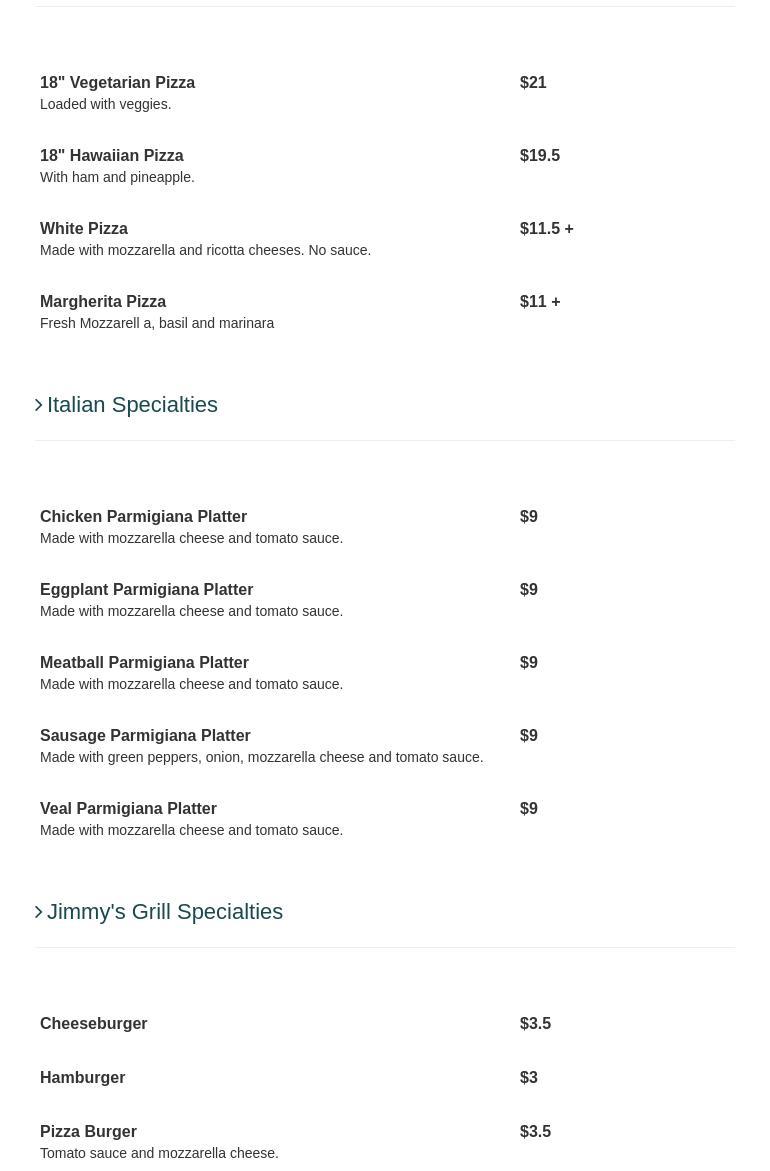
Task: Choose the Margherita Pizza menu item
Action: (x=103, y=302)
